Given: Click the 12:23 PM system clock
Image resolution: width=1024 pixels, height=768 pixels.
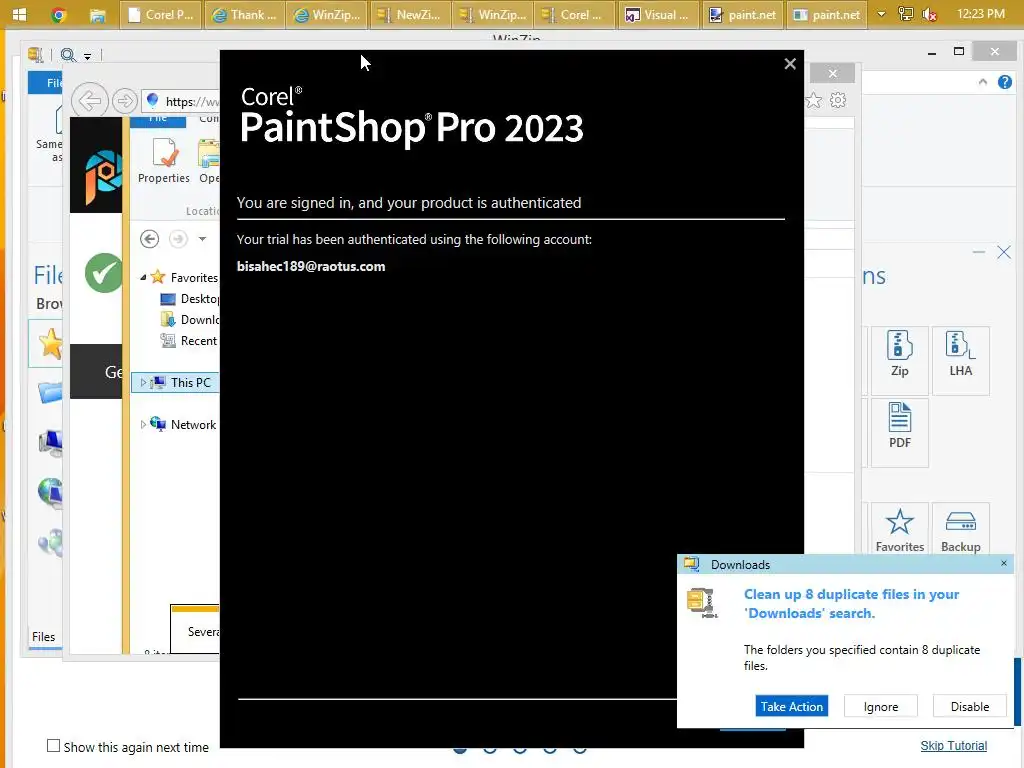Looking at the screenshot, I should click(x=980, y=14).
